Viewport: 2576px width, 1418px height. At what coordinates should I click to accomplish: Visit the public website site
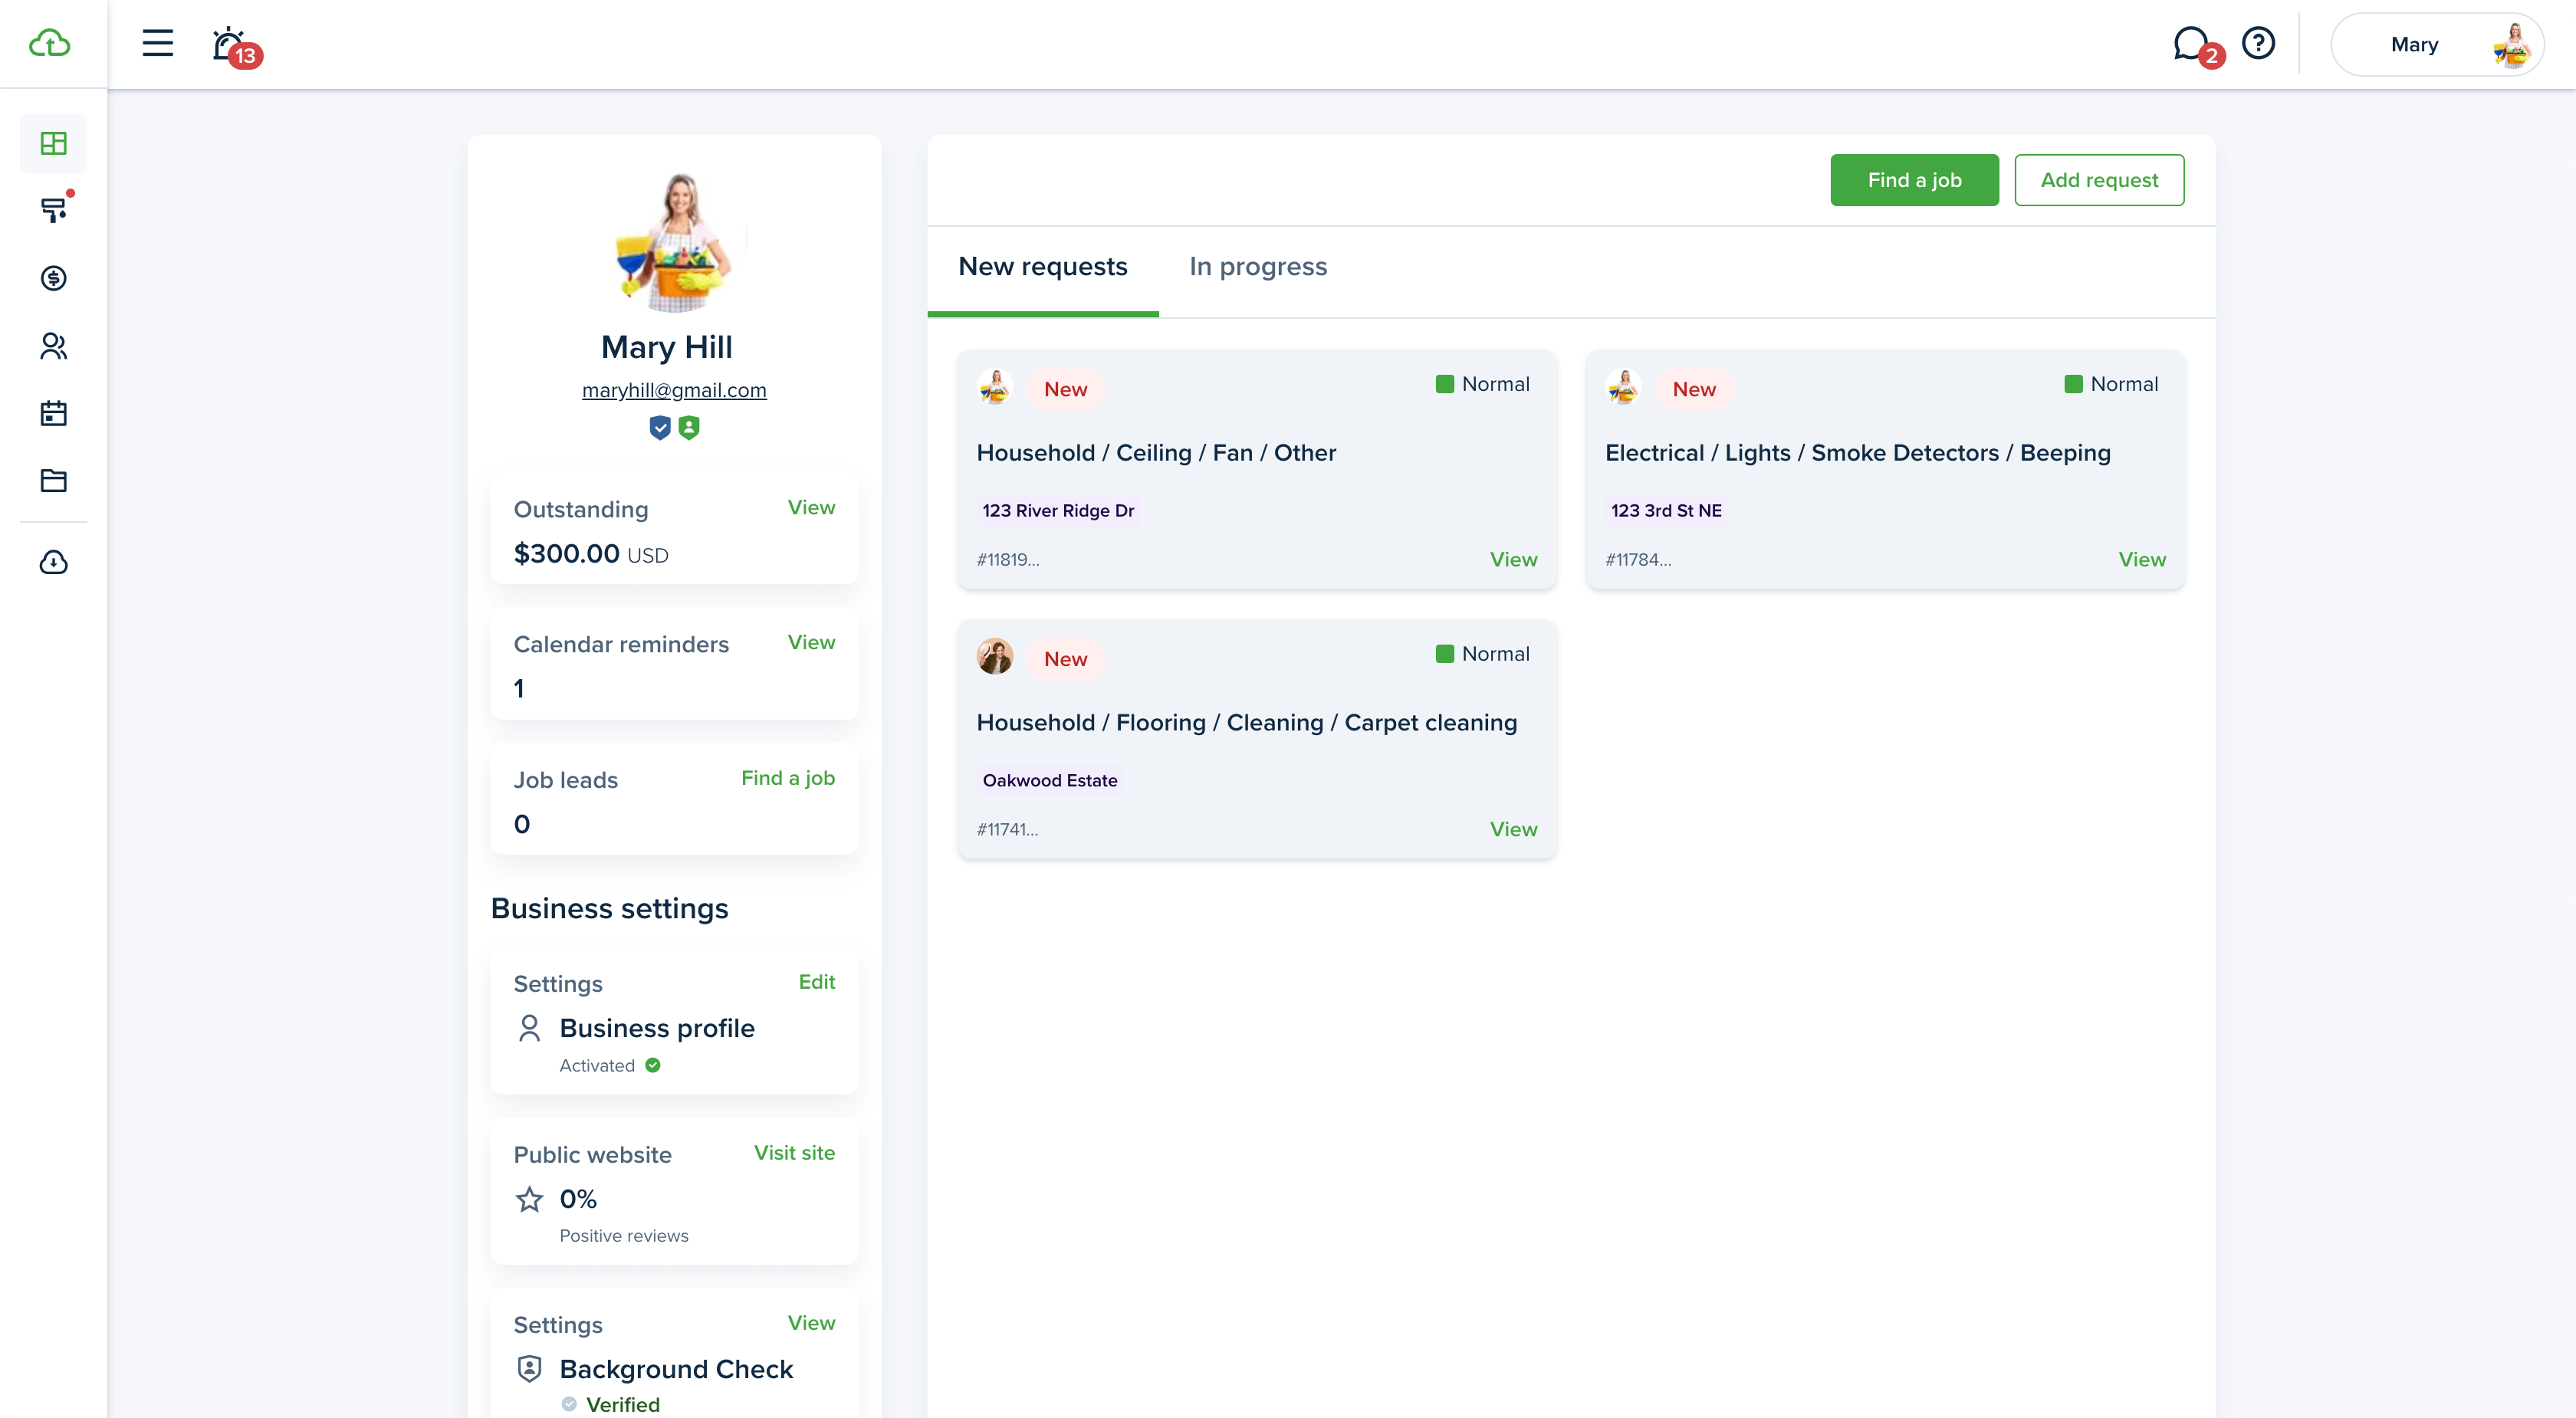[x=794, y=1153]
